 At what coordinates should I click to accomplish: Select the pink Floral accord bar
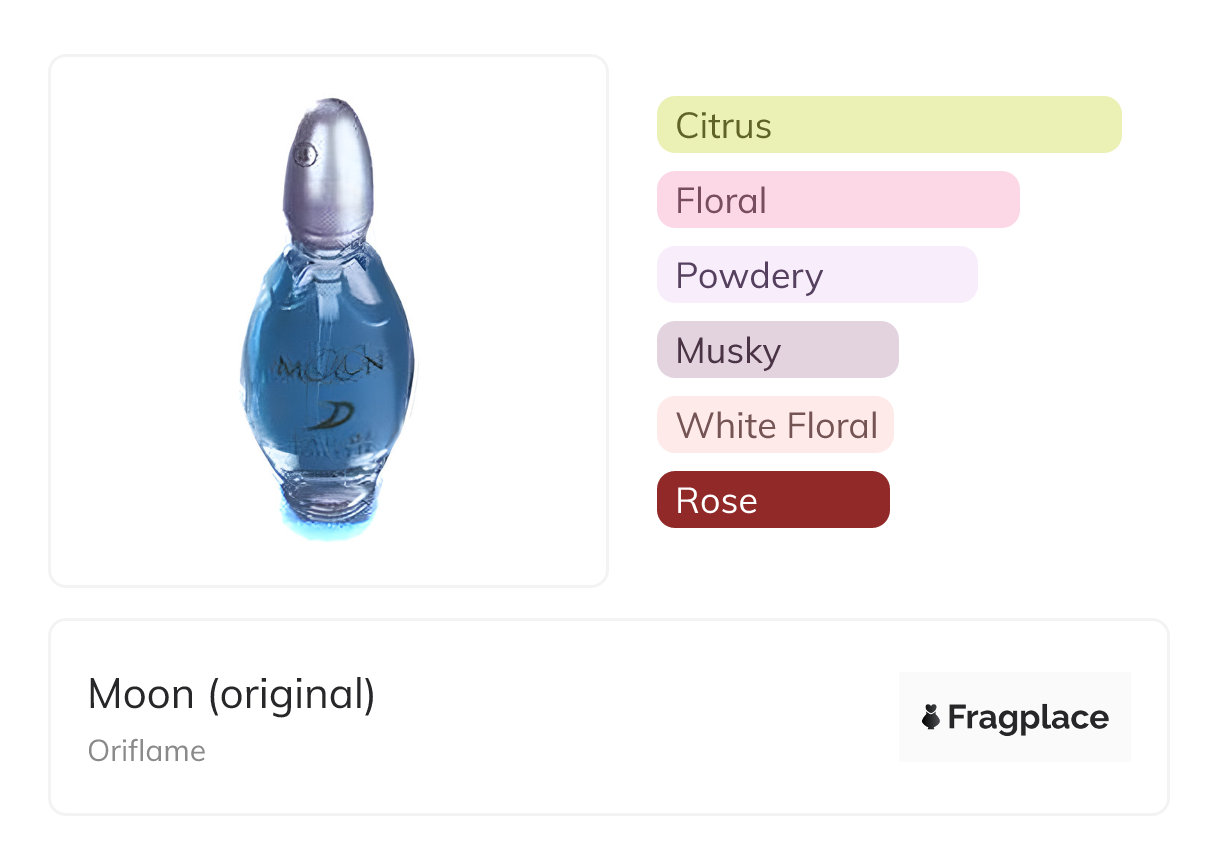click(837, 200)
